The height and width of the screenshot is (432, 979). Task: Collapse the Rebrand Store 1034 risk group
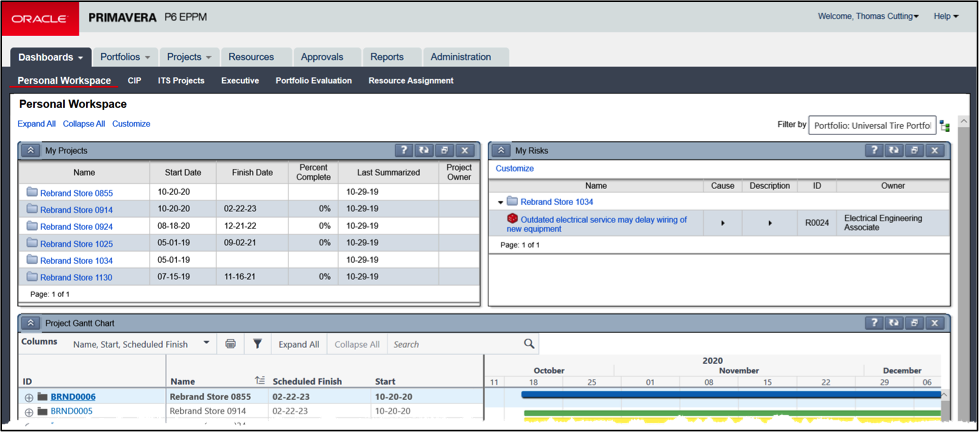pyautogui.click(x=500, y=202)
